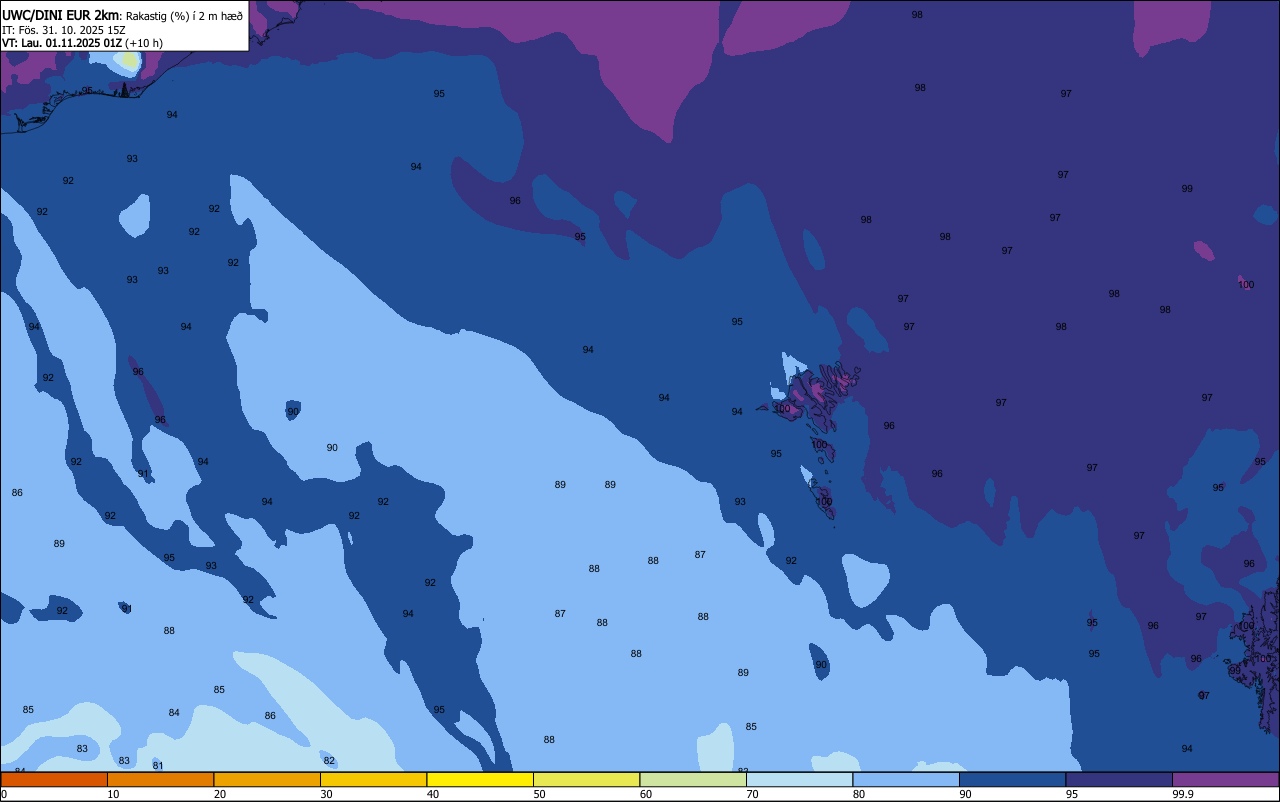1280x802 pixels.
Task: Click the legend tick label '99.9'
Action: [x=1184, y=794]
